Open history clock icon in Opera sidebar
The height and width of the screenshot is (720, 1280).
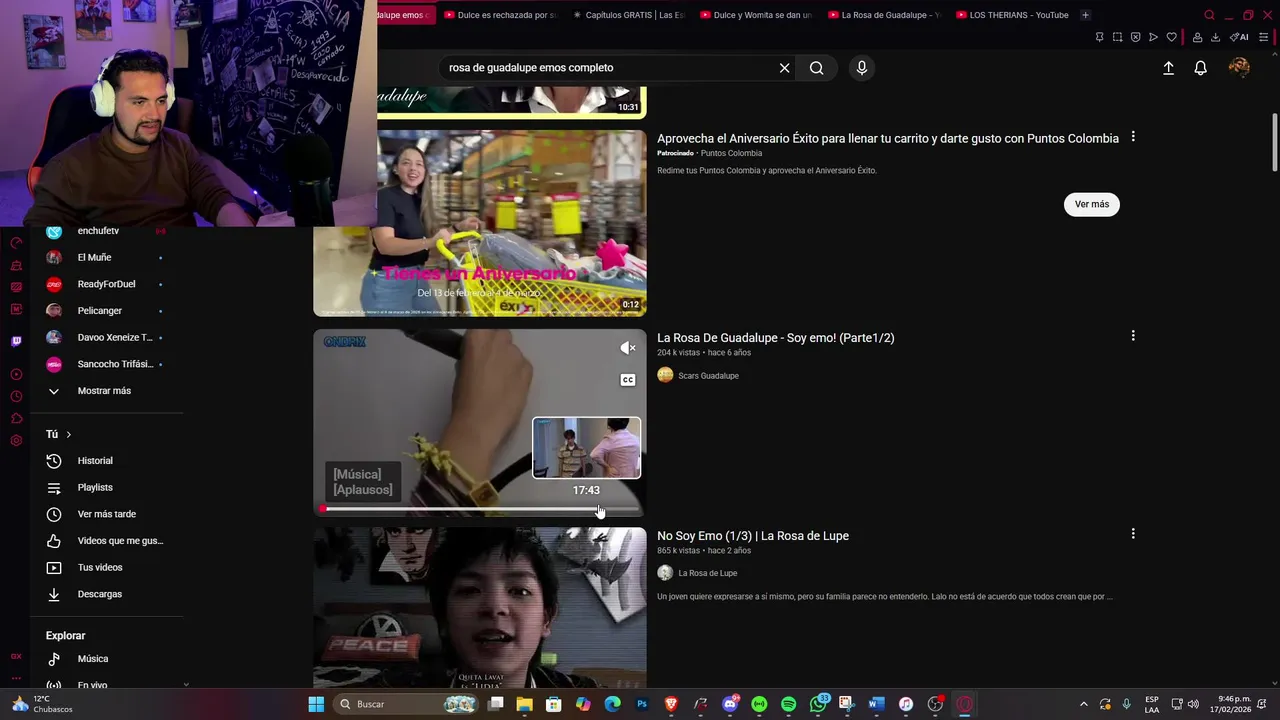pyautogui.click(x=16, y=397)
